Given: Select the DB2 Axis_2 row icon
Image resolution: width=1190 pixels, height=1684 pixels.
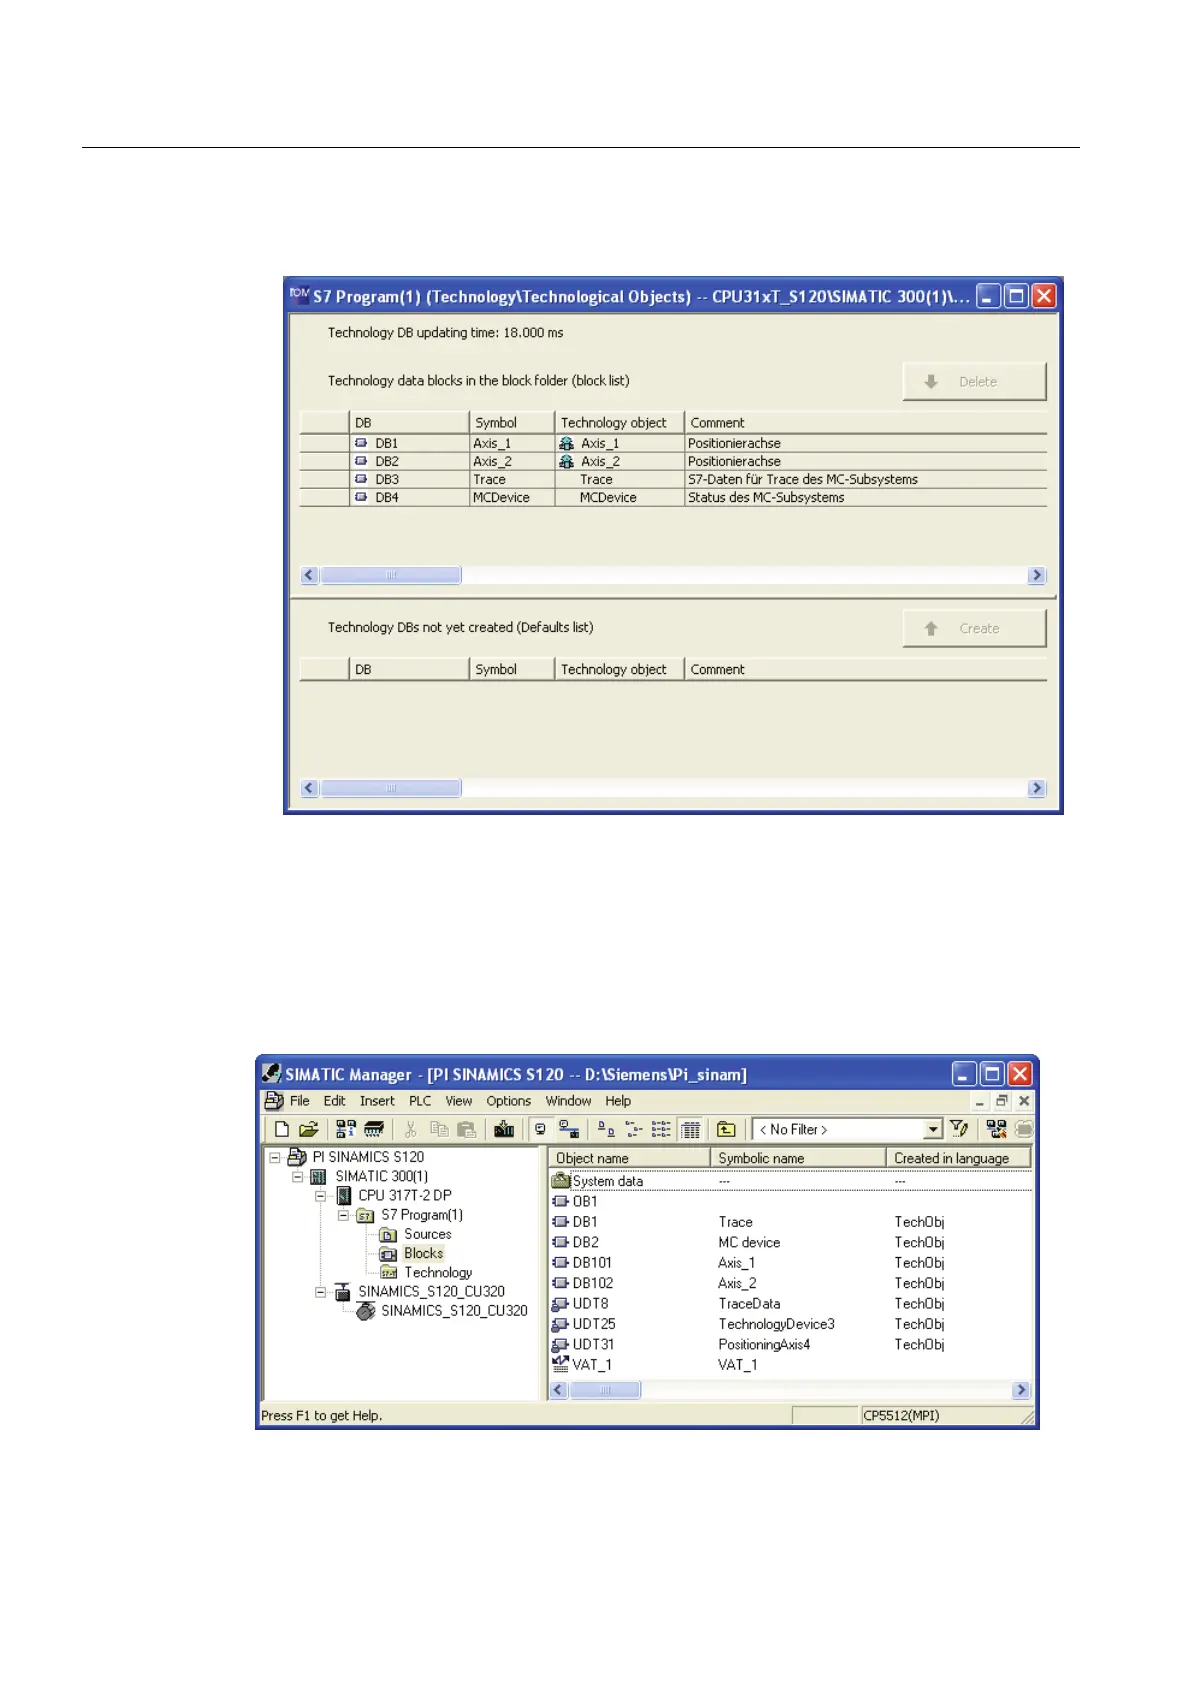Looking at the screenshot, I should pyautogui.click(x=361, y=461).
